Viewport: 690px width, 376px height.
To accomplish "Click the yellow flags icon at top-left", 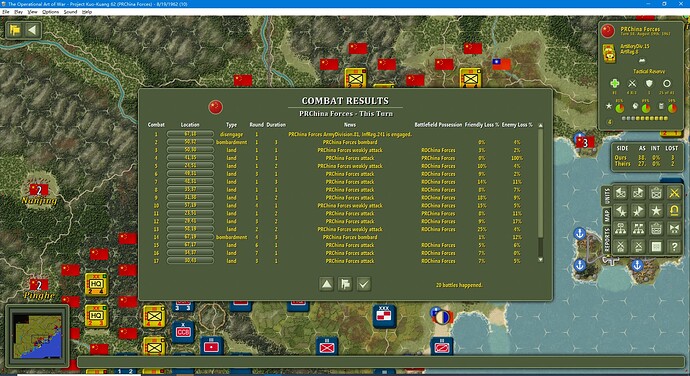I will pos(15,30).
